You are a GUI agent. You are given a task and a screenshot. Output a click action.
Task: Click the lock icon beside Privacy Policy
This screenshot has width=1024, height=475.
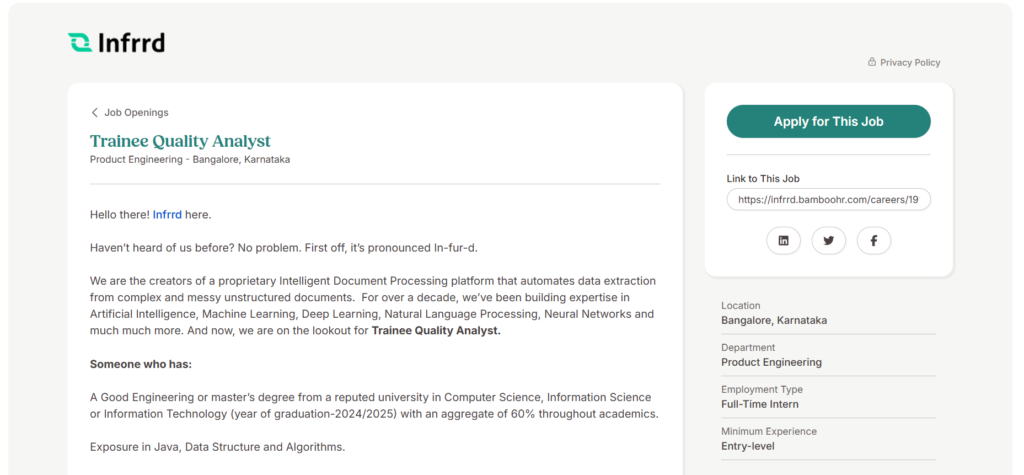pos(872,62)
